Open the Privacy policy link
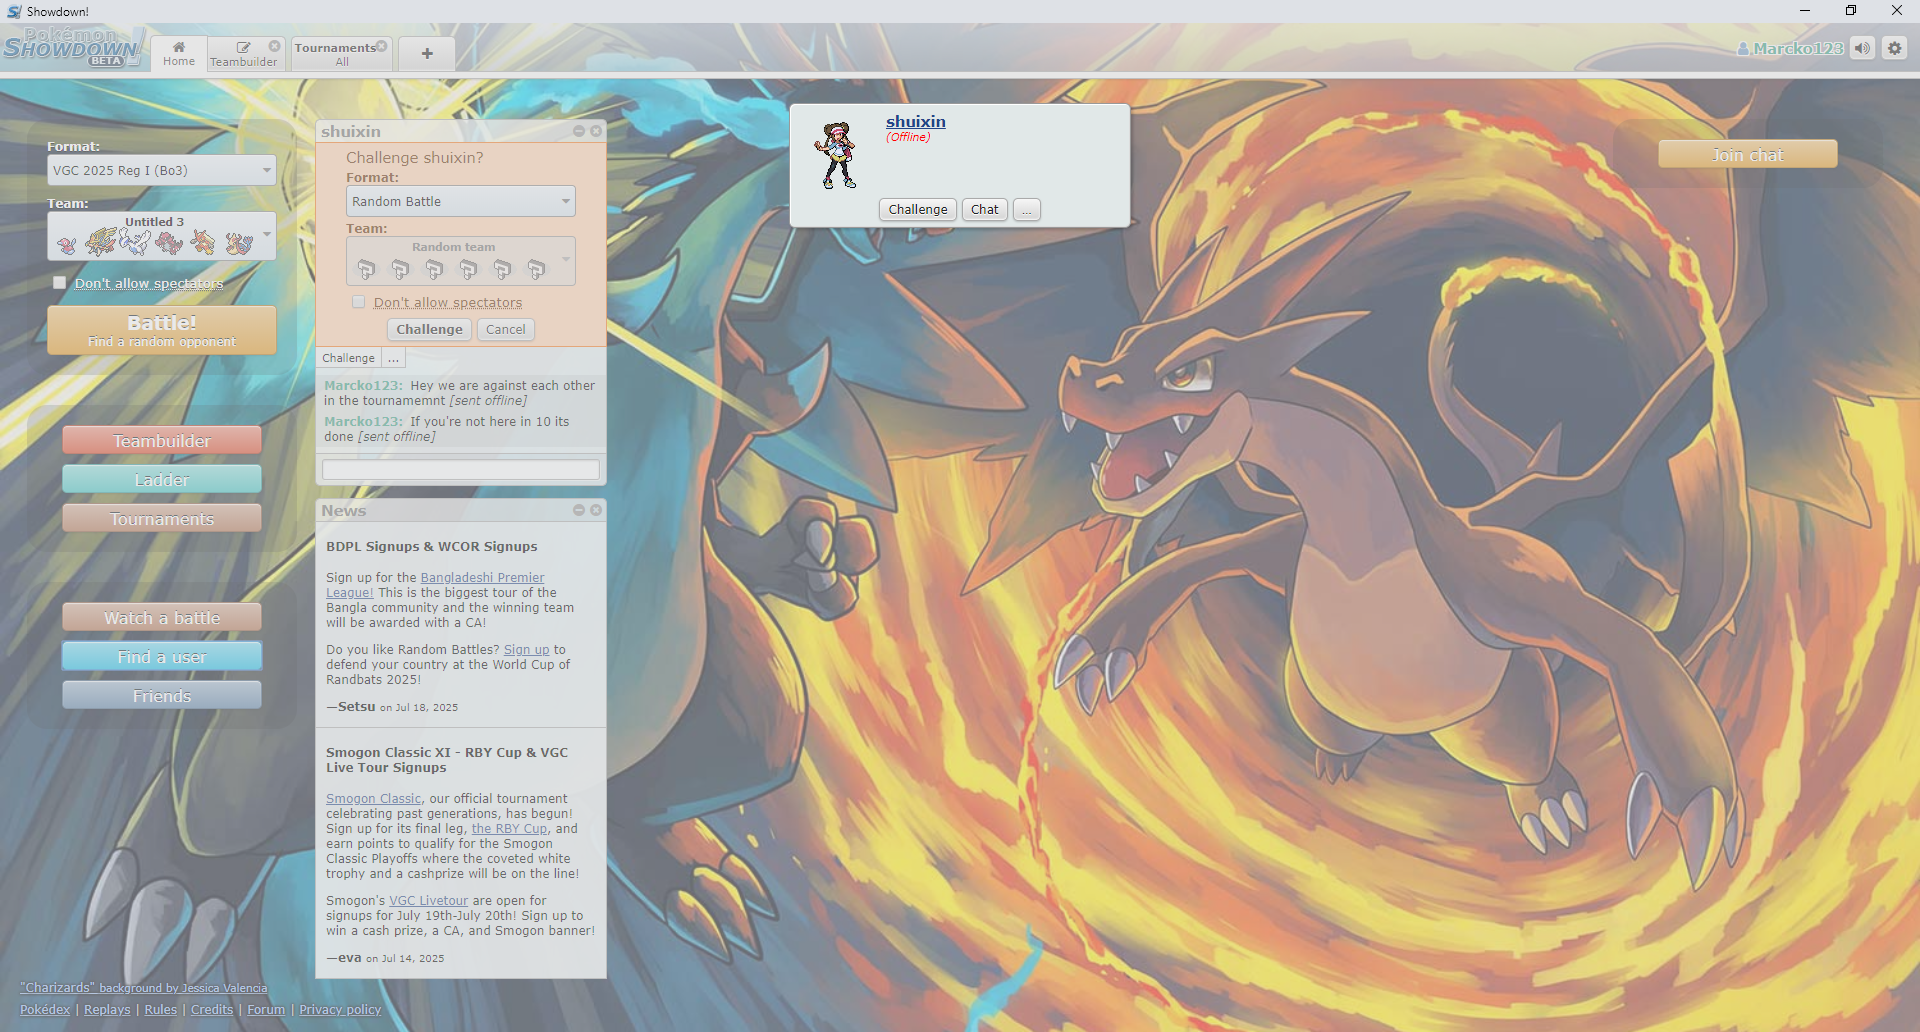The image size is (1920, 1032). 340,1010
